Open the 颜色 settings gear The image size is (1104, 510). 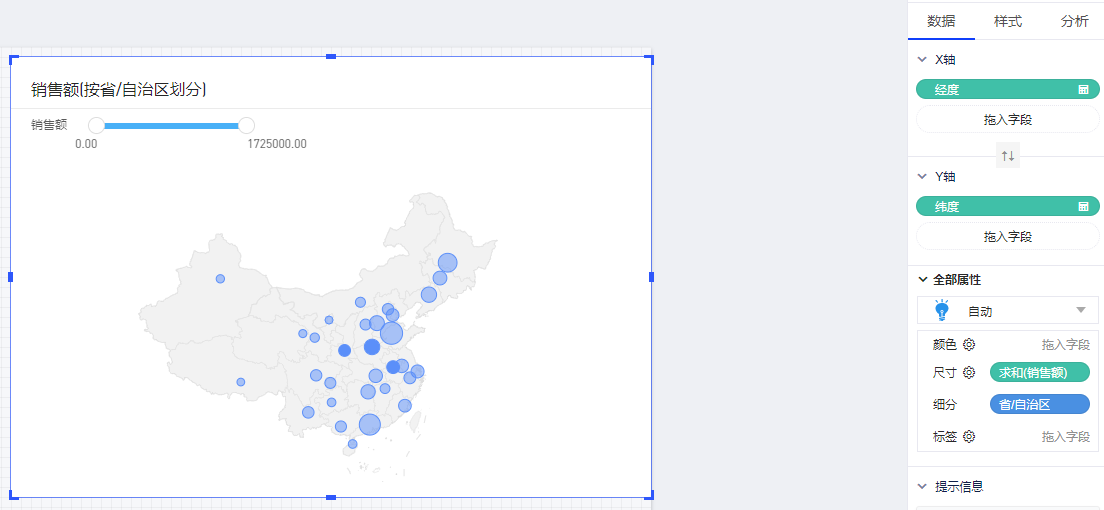pyautogui.click(x=968, y=345)
